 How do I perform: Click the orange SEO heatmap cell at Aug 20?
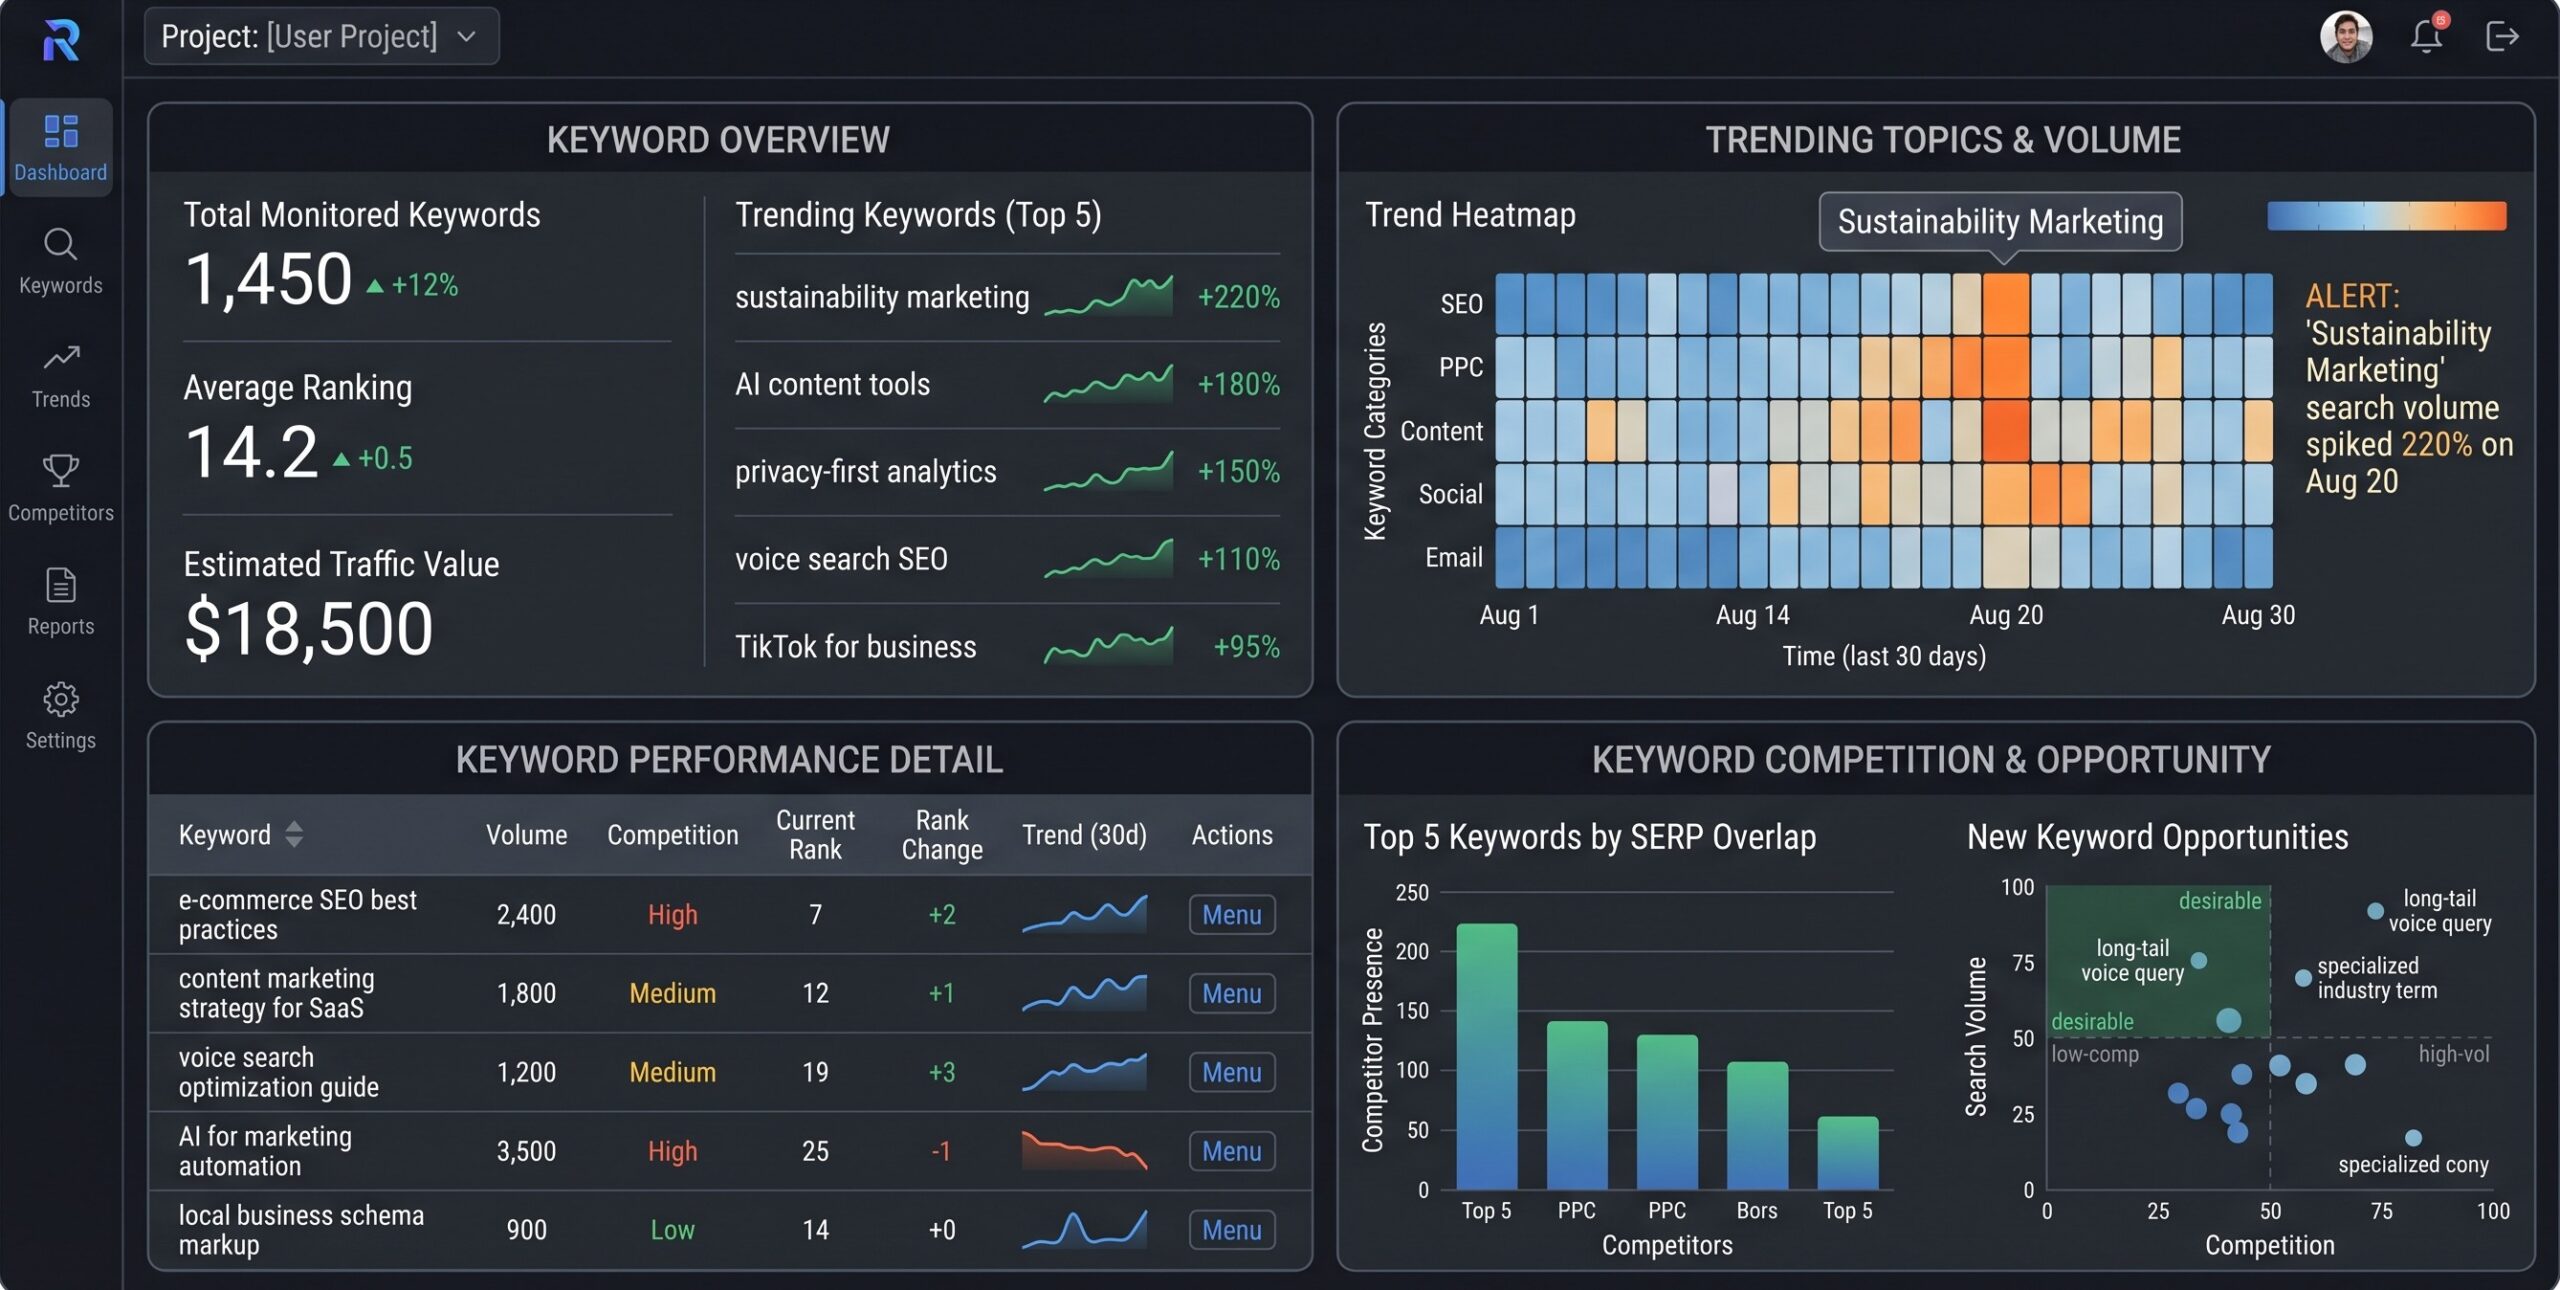[2006, 304]
